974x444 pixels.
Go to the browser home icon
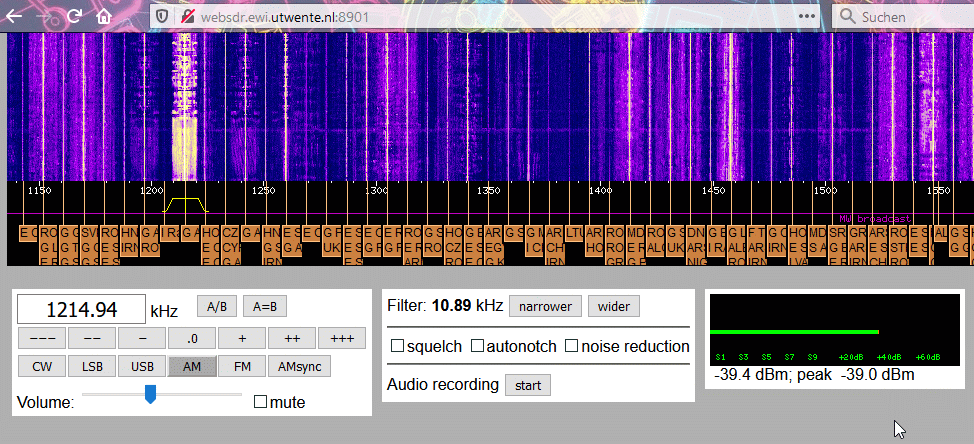(104, 16)
